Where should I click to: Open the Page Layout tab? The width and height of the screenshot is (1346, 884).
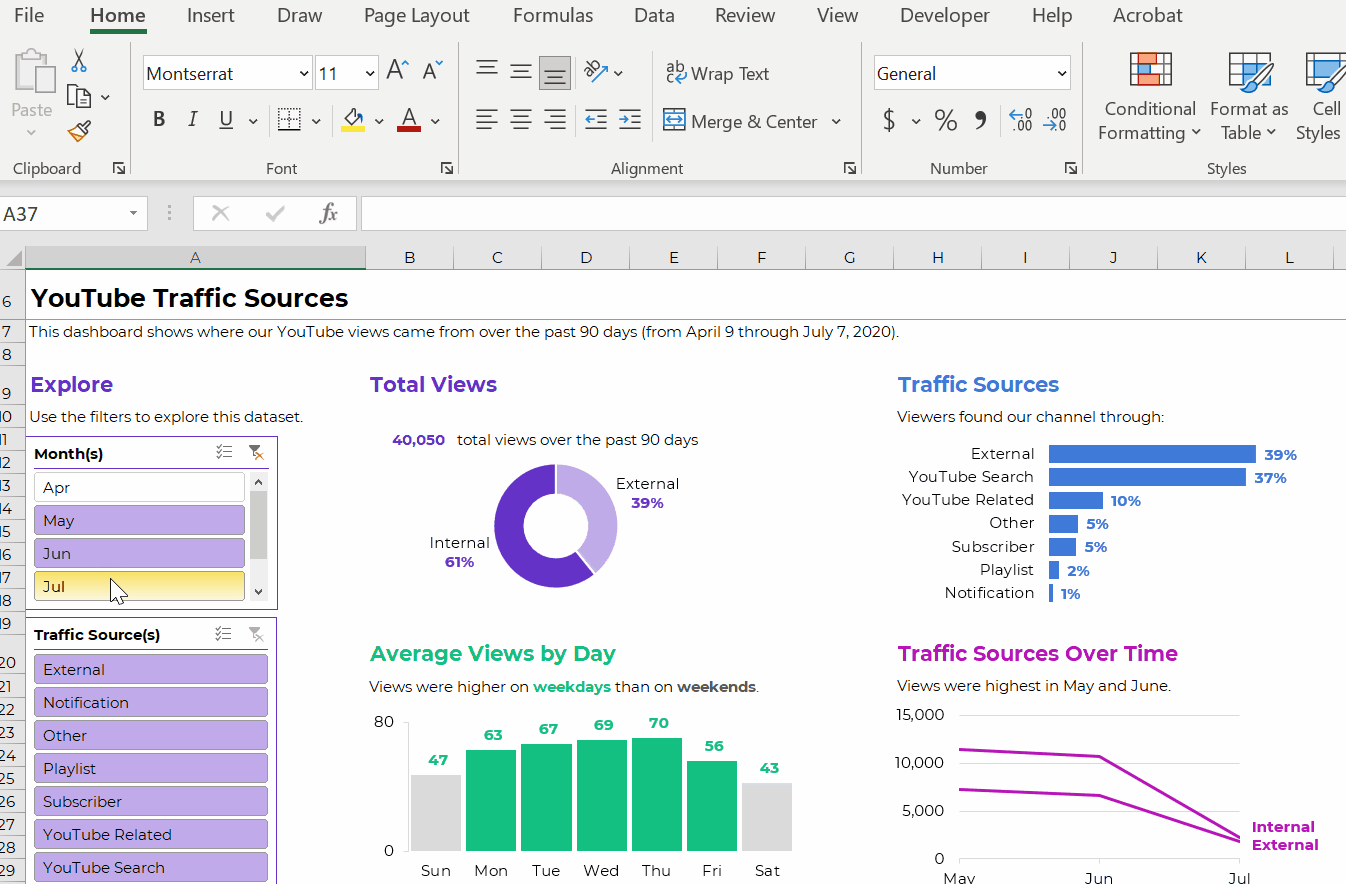coord(416,15)
